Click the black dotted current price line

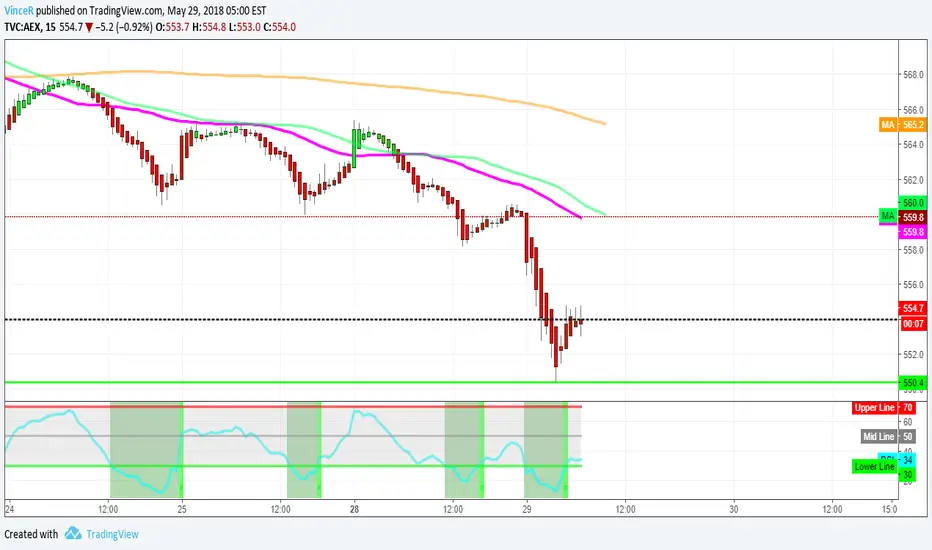452,319
